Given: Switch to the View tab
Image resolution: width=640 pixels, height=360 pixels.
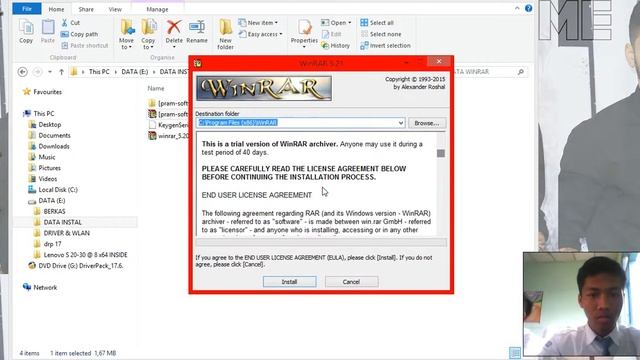Looking at the screenshot, I should (115, 9).
